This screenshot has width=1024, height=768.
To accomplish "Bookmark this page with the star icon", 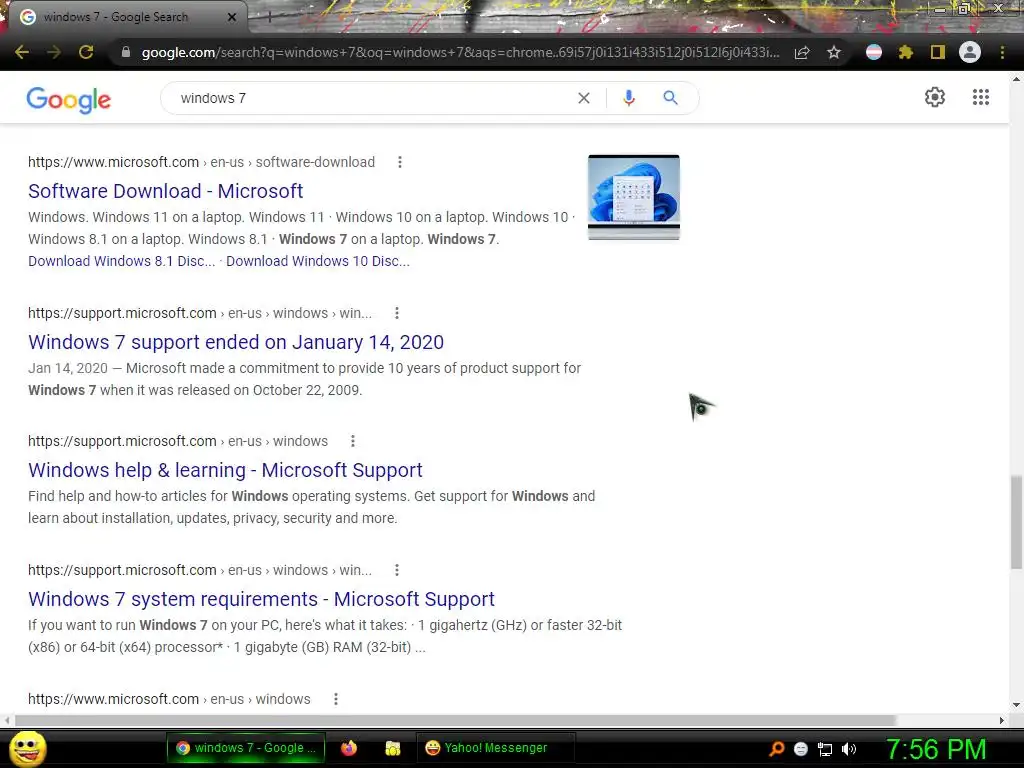I will click(834, 52).
